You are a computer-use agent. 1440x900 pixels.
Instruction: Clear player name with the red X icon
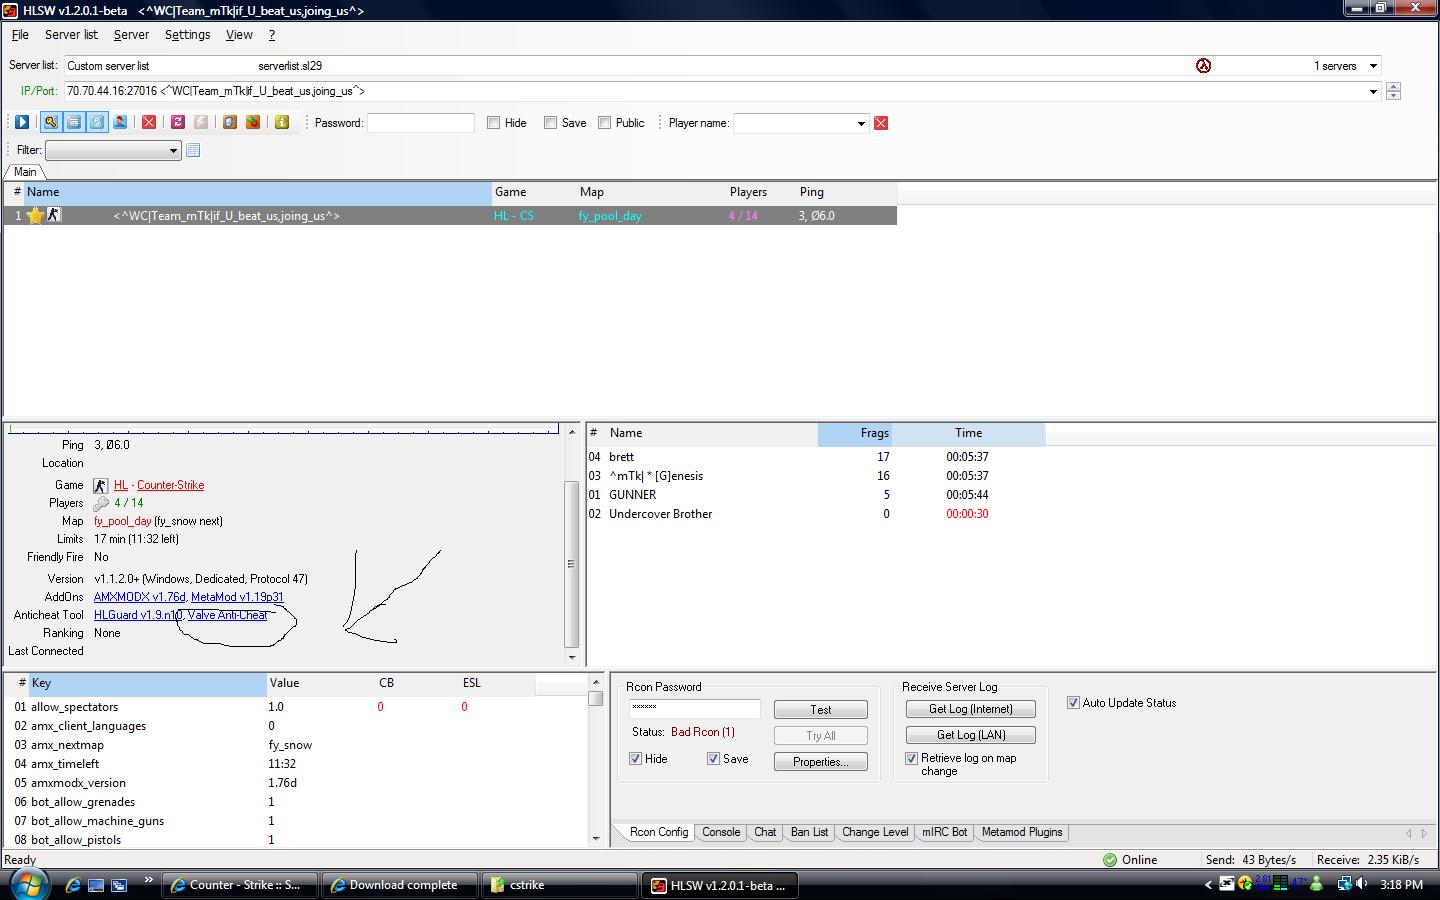coord(881,123)
